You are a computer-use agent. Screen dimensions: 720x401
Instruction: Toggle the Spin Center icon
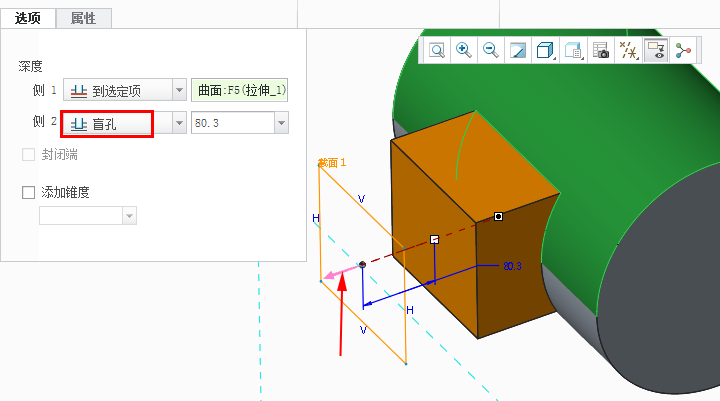click(683, 50)
